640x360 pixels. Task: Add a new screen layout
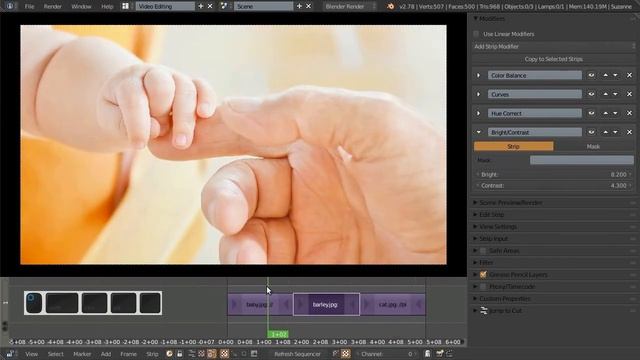tap(201, 6)
